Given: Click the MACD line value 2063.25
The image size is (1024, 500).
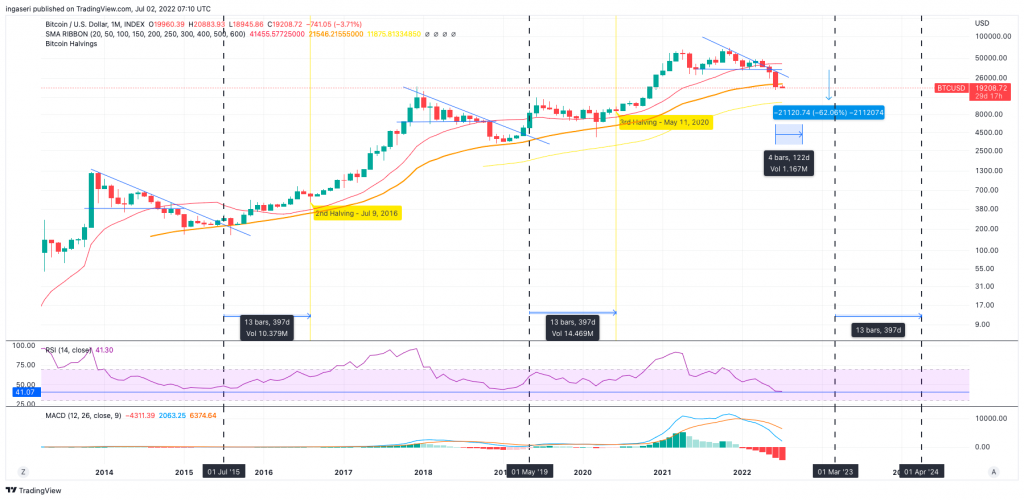Looking at the screenshot, I should [x=174, y=415].
